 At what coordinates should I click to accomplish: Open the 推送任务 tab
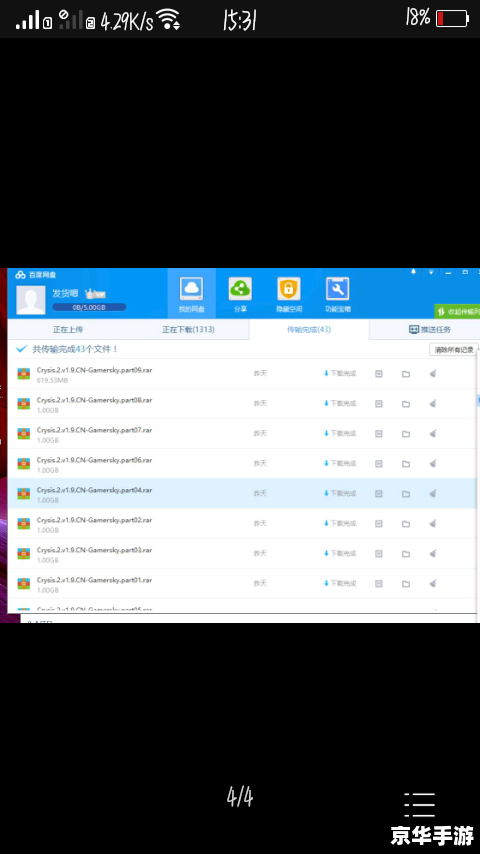(430, 330)
